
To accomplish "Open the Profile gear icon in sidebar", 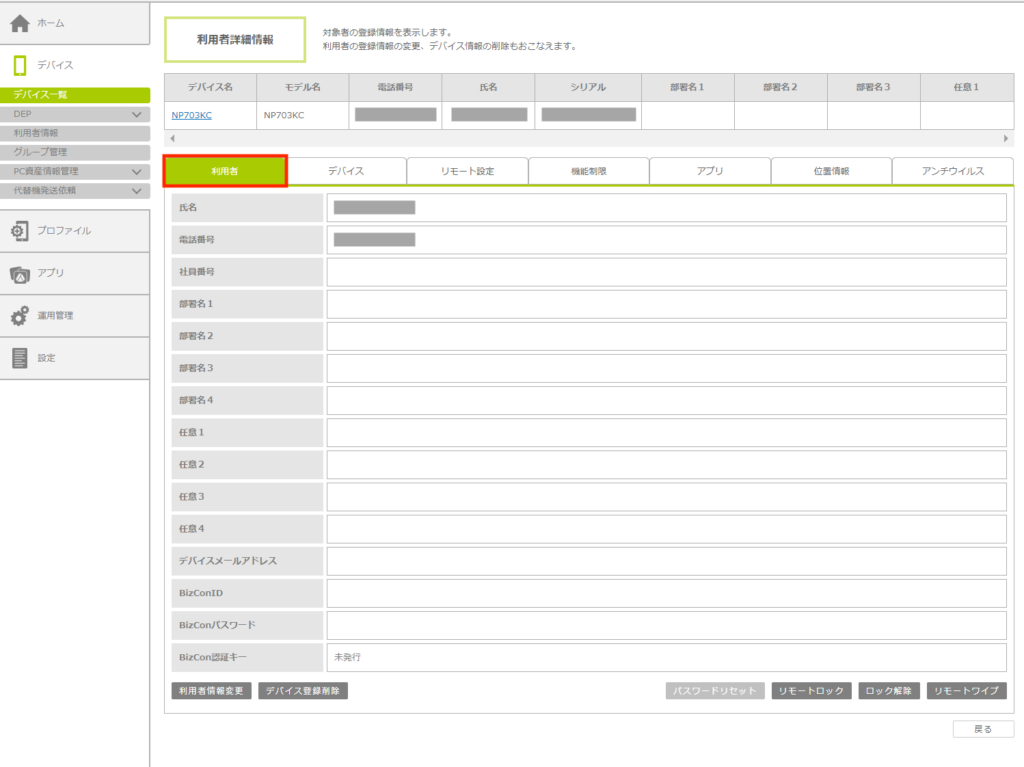I will [20, 231].
